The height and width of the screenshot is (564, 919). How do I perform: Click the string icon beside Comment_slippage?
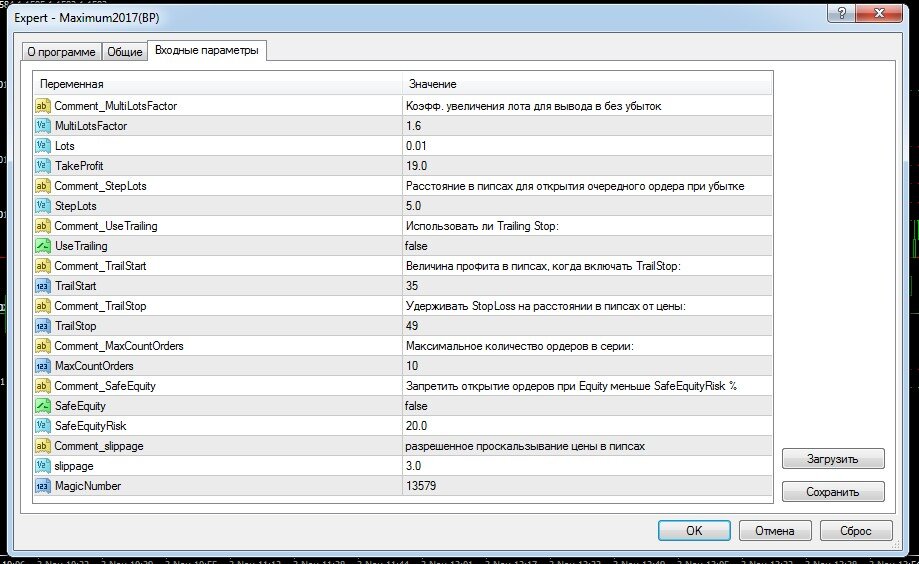(x=43, y=446)
